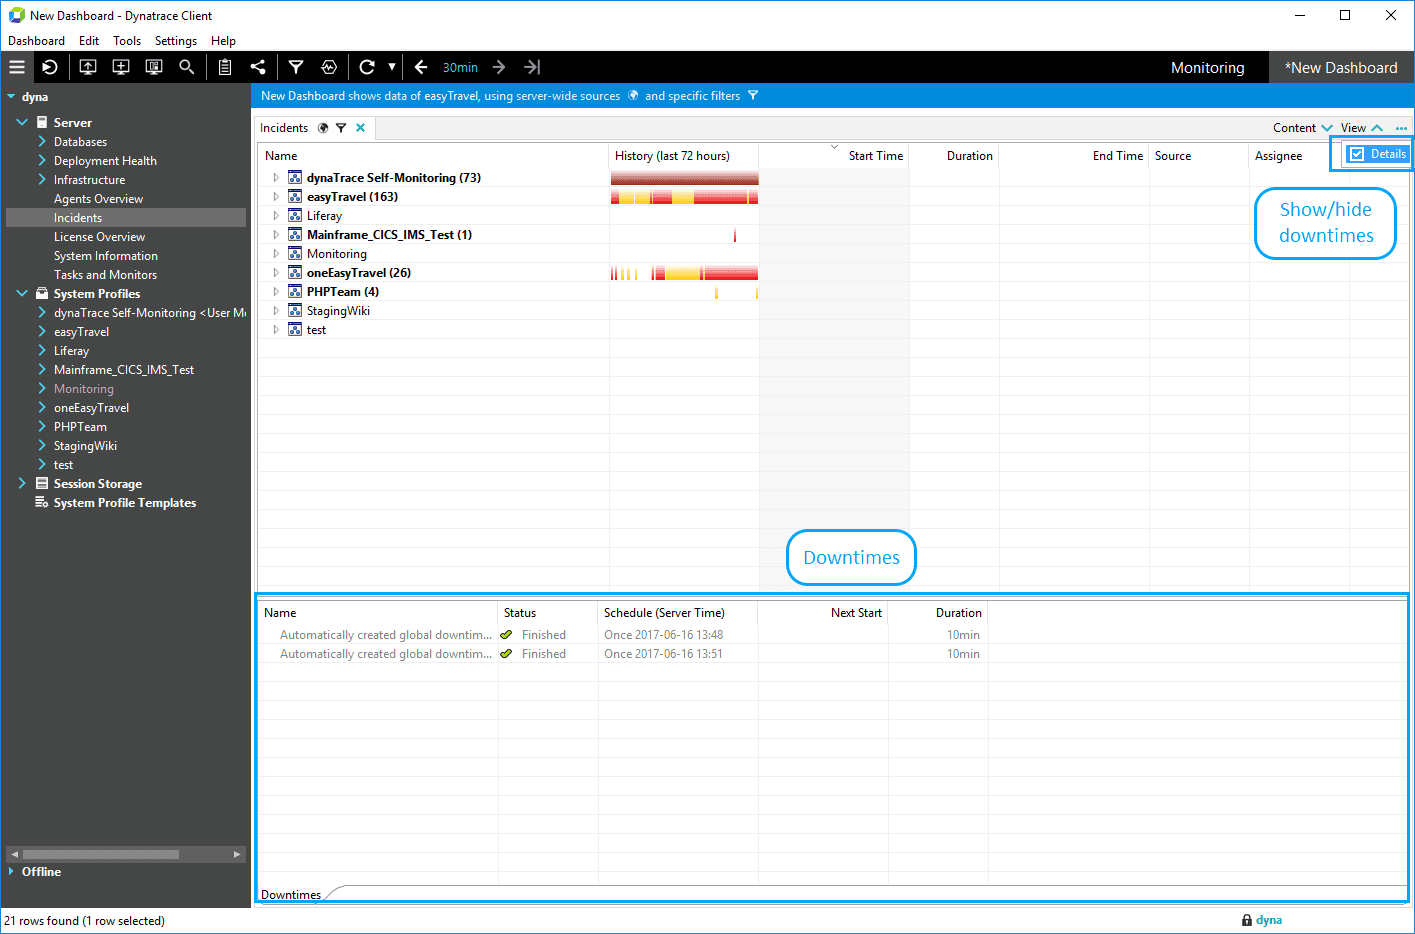
Task: Click the back arrow for the timeframe
Action: point(421,67)
